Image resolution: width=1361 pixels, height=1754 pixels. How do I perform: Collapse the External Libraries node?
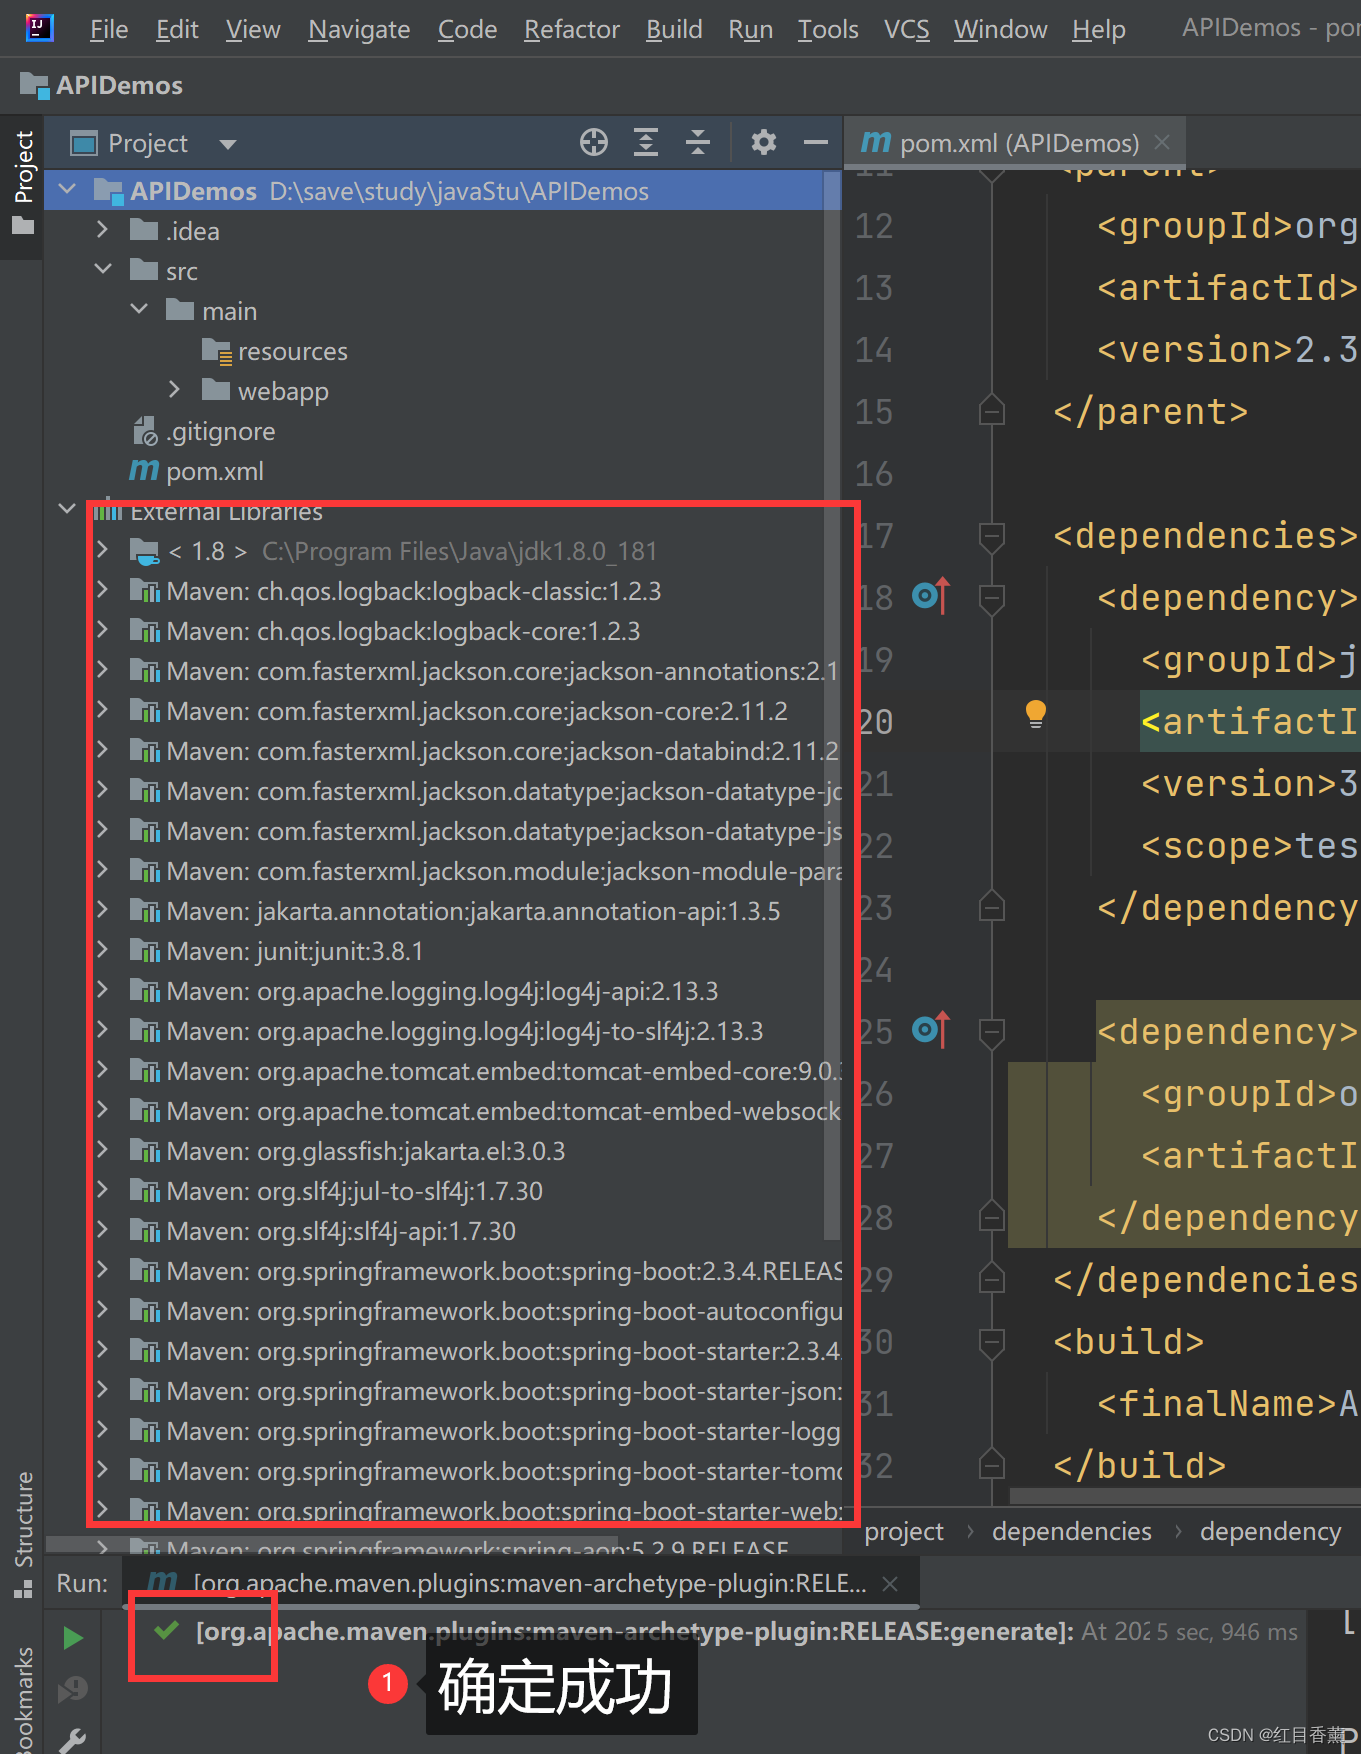(x=67, y=509)
